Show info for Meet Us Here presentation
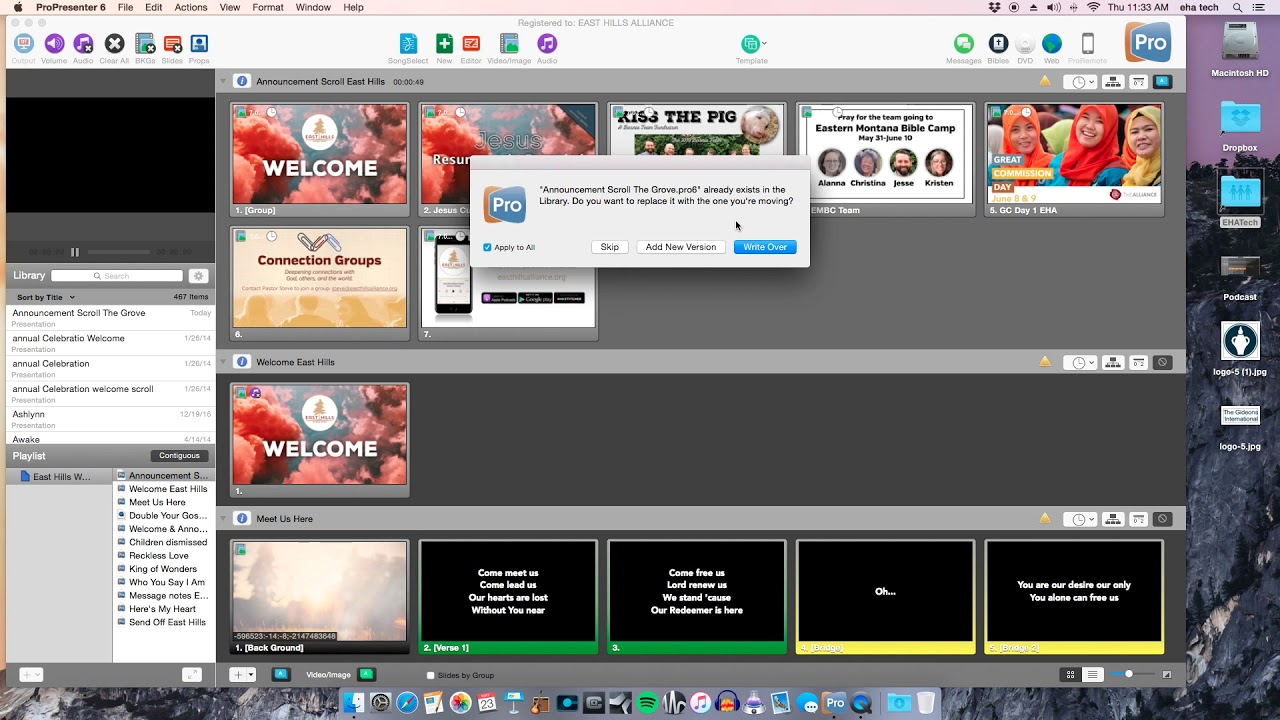Screen dimensions: 1280x720 coord(241,519)
